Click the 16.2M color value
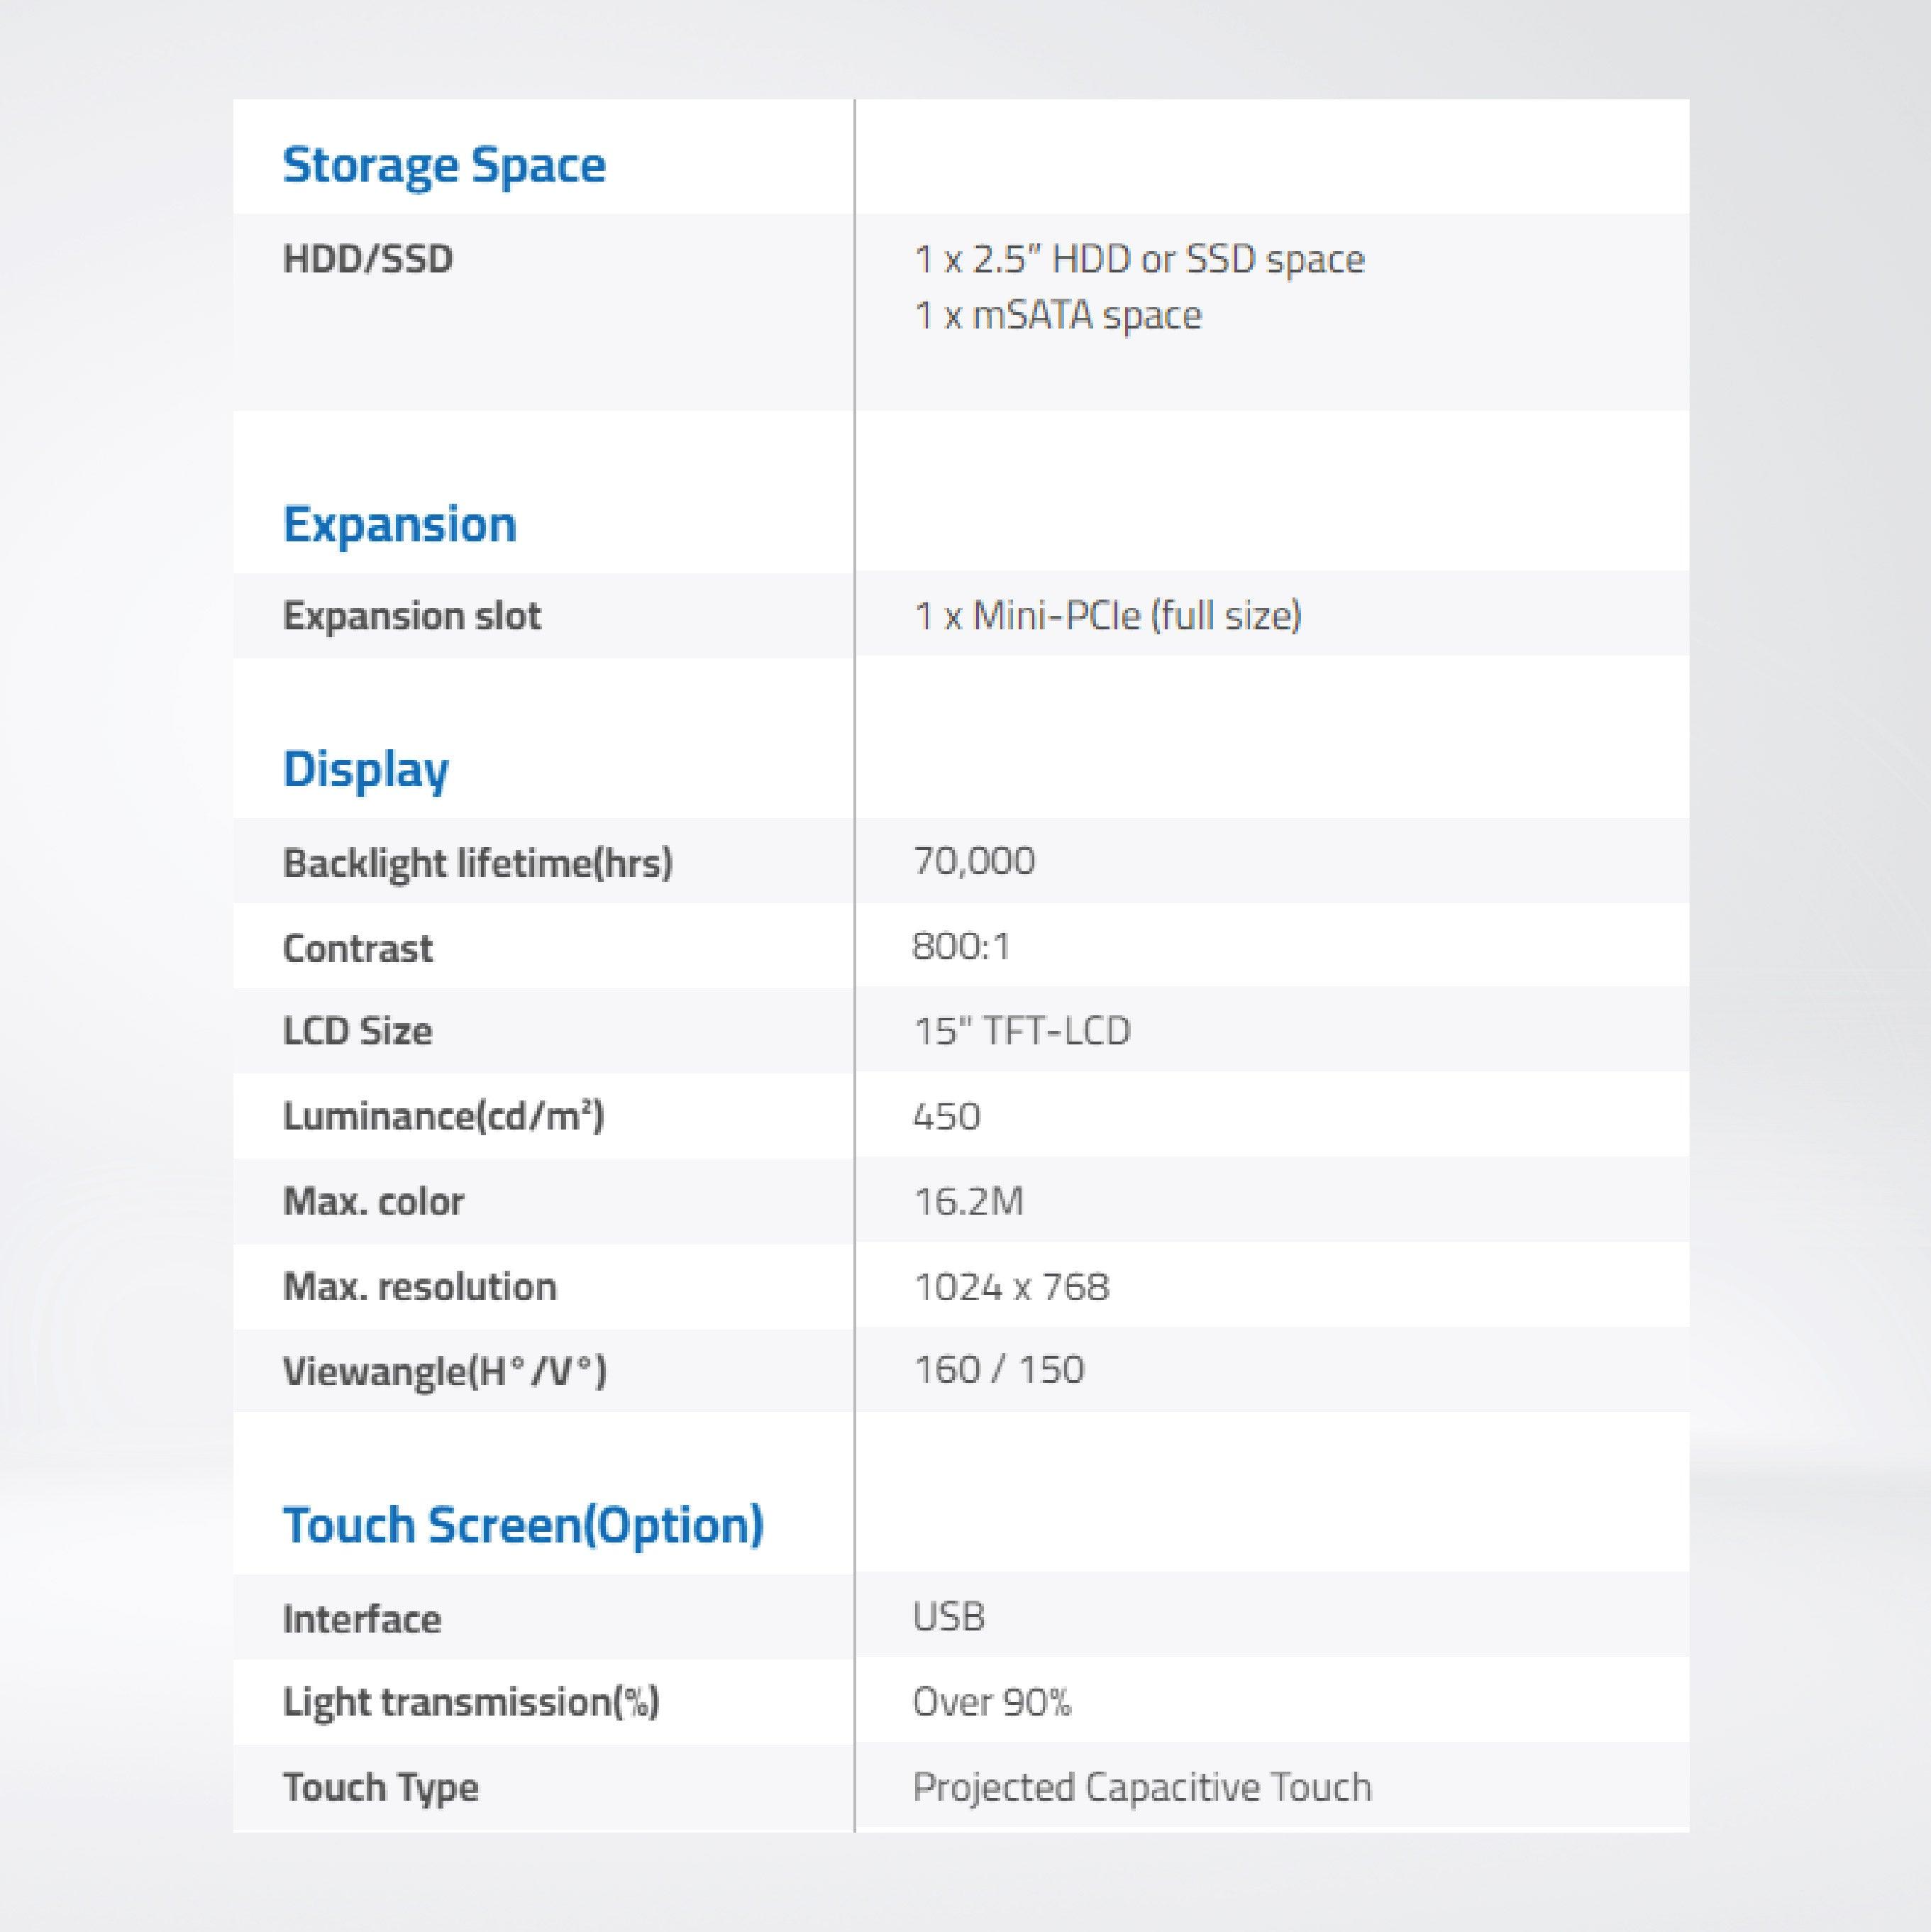 pyautogui.click(x=969, y=1201)
